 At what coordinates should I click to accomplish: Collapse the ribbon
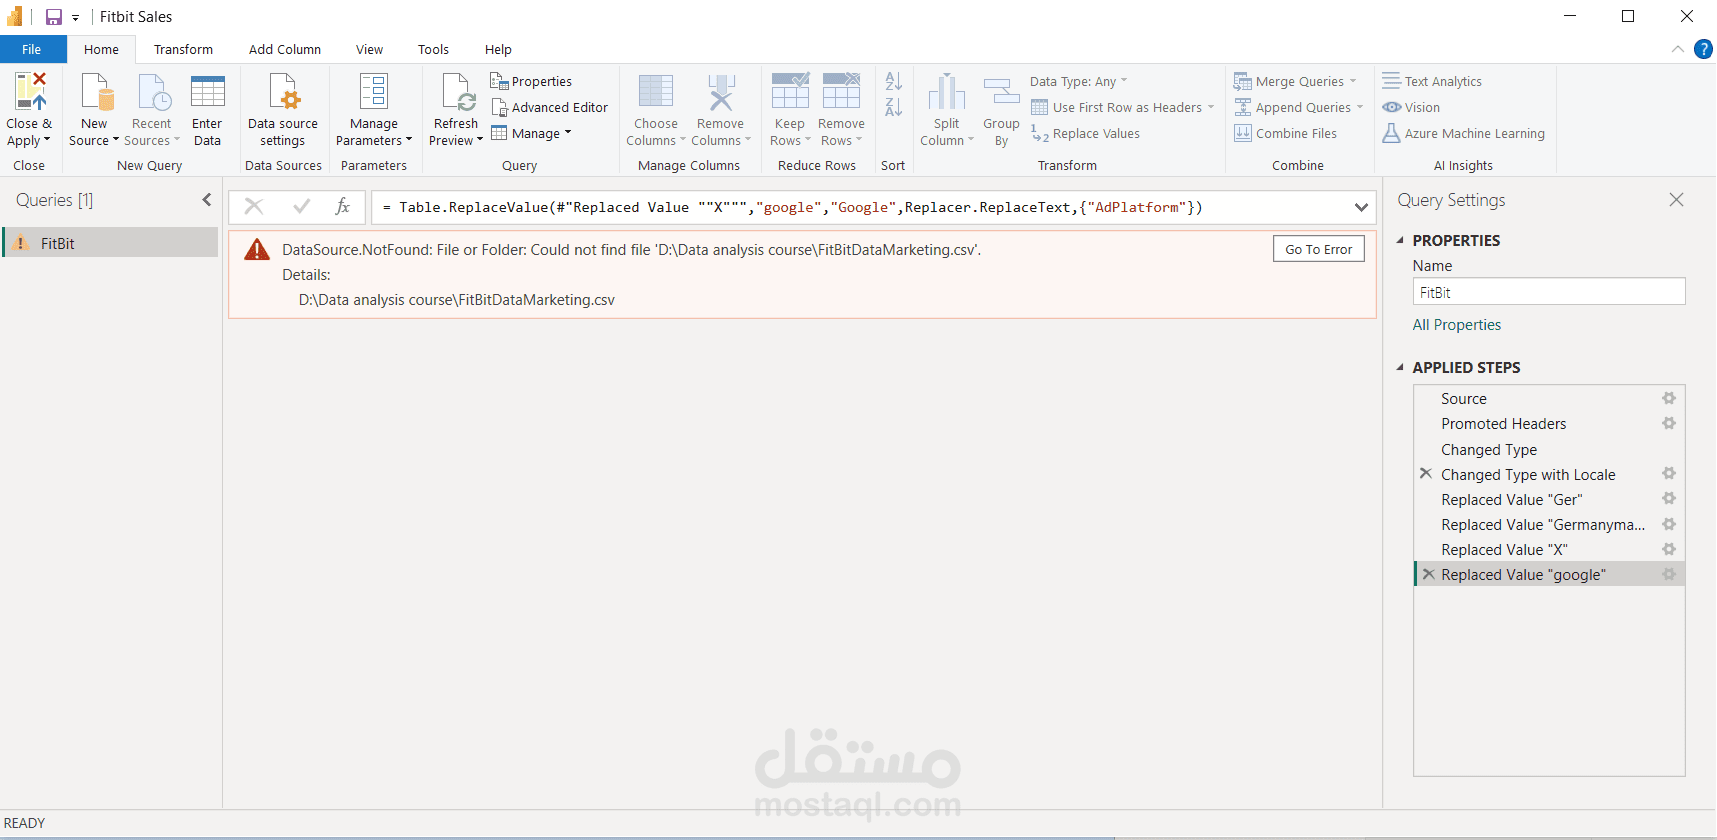click(x=1677, y=49)
